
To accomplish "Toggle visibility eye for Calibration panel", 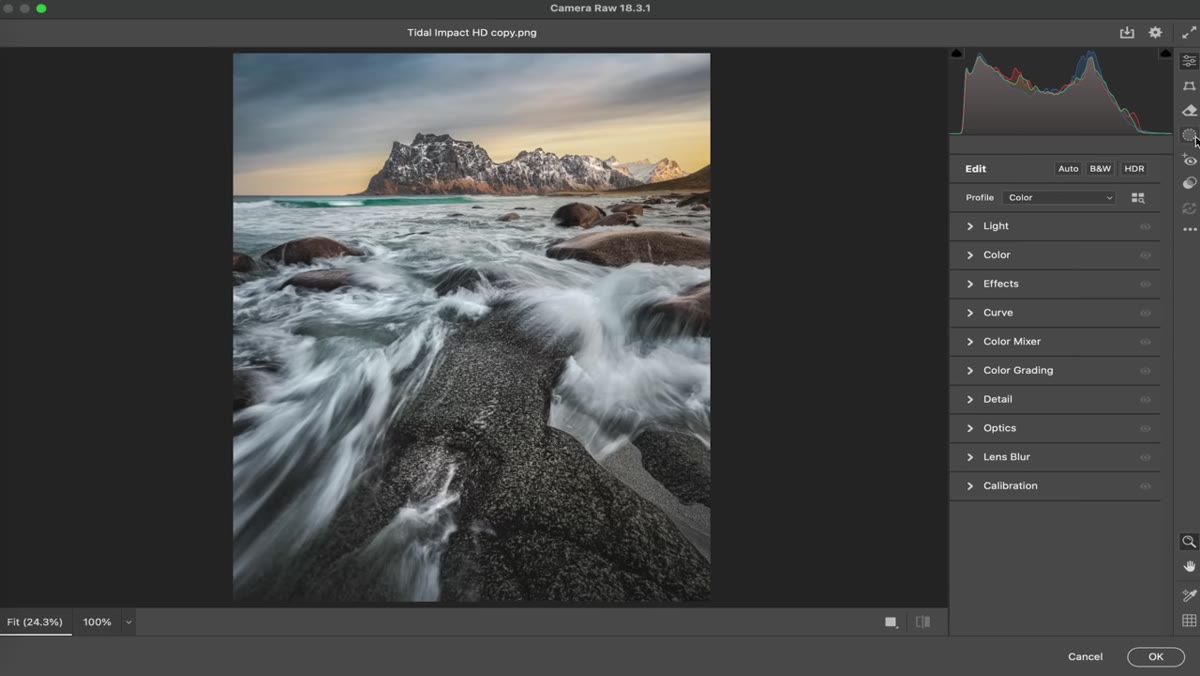I will (1145, 486).
